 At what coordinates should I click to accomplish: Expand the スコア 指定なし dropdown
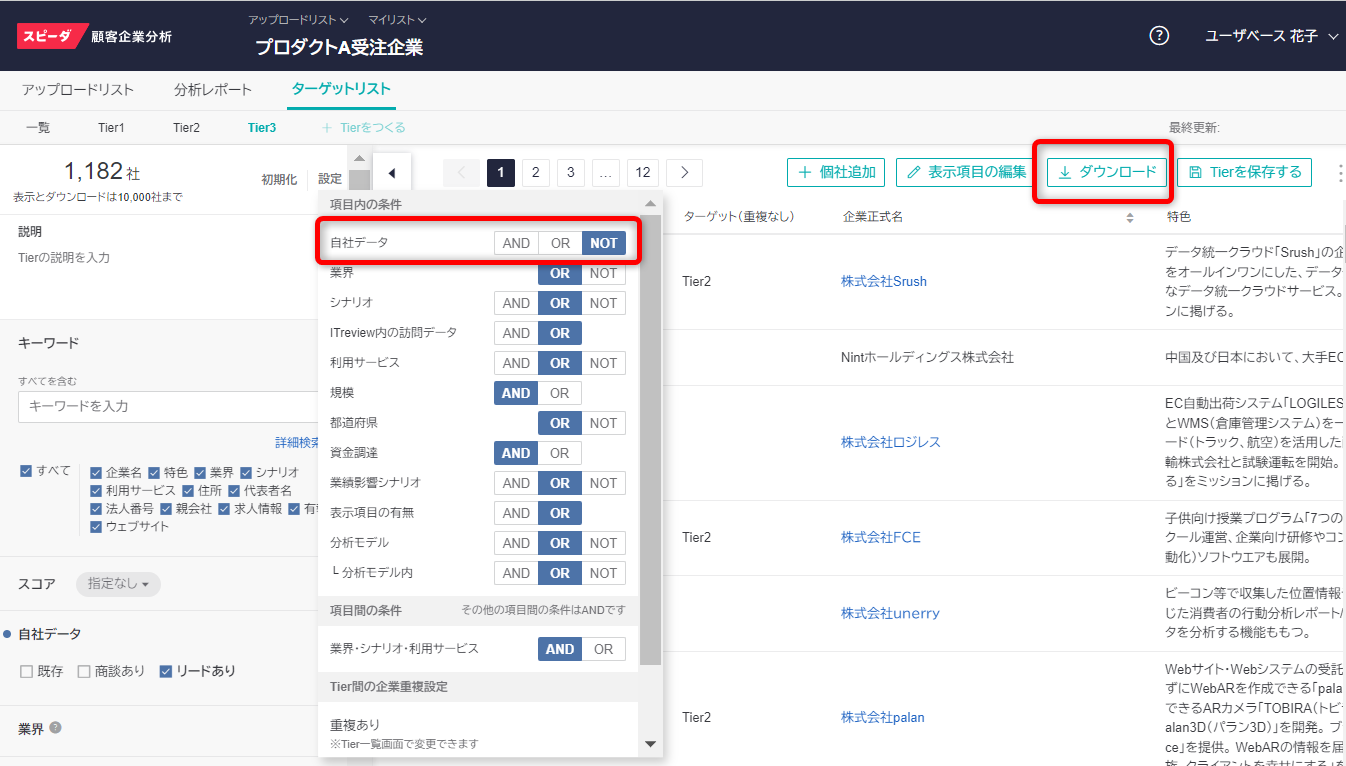pyautogui.click(x=118, y=584)
